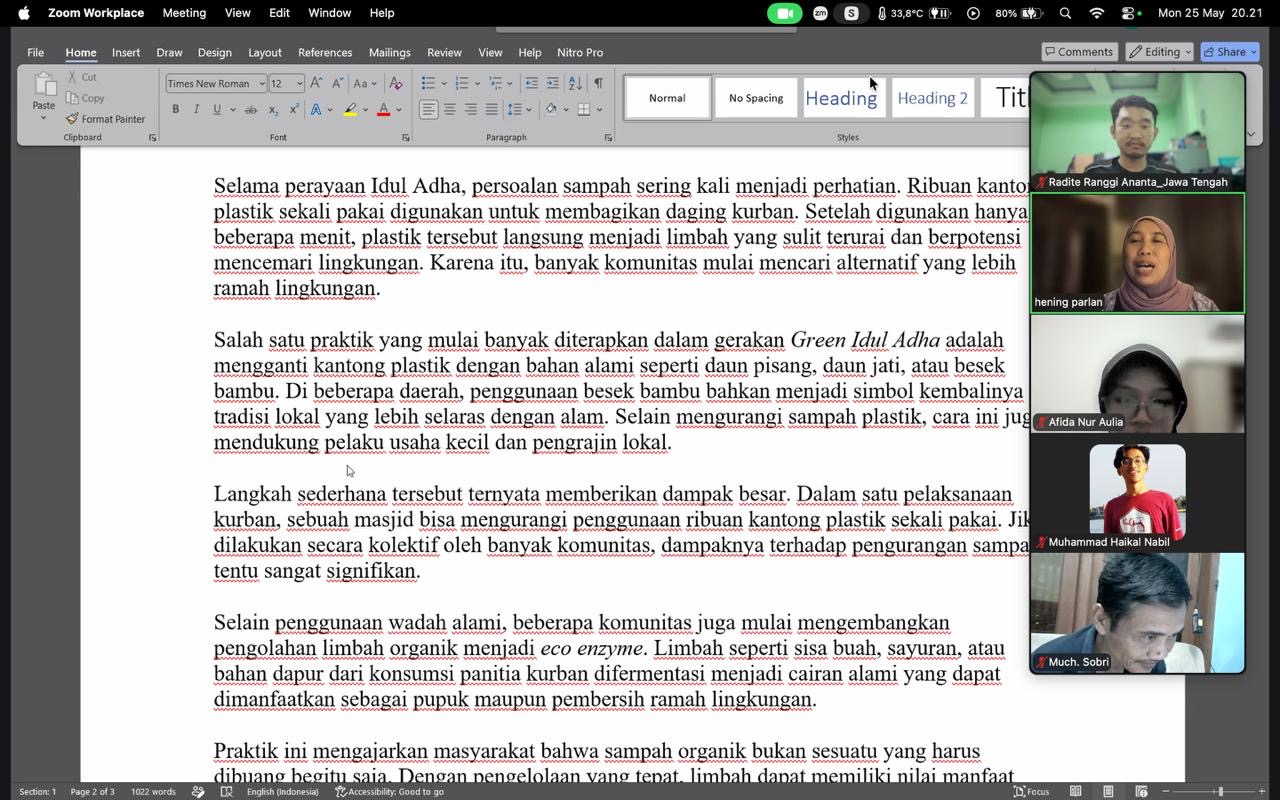Decrease font size with Shrink Font icon
Image resolution: width=1280 pixels, height=800 pixels.
pos(337,84)
